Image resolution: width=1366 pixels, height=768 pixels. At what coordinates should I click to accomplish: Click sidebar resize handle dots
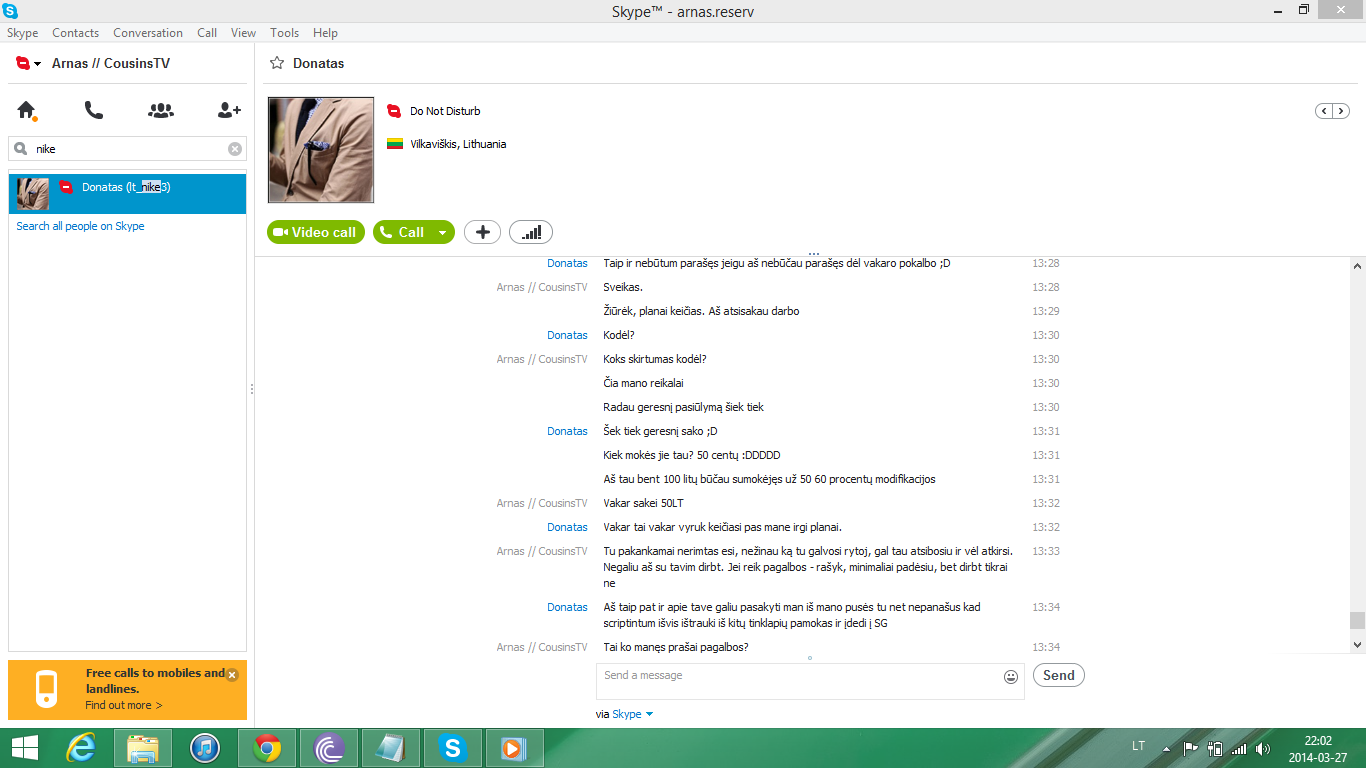[x=251, y=389]
